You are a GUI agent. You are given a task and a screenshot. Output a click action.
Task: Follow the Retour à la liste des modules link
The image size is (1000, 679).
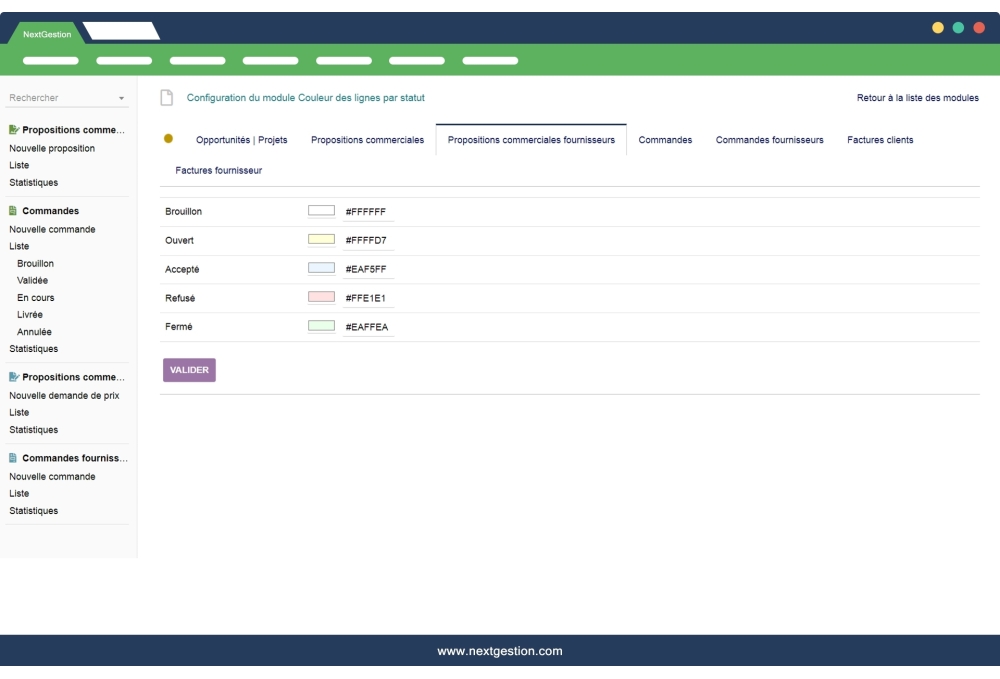click(916, 97)
